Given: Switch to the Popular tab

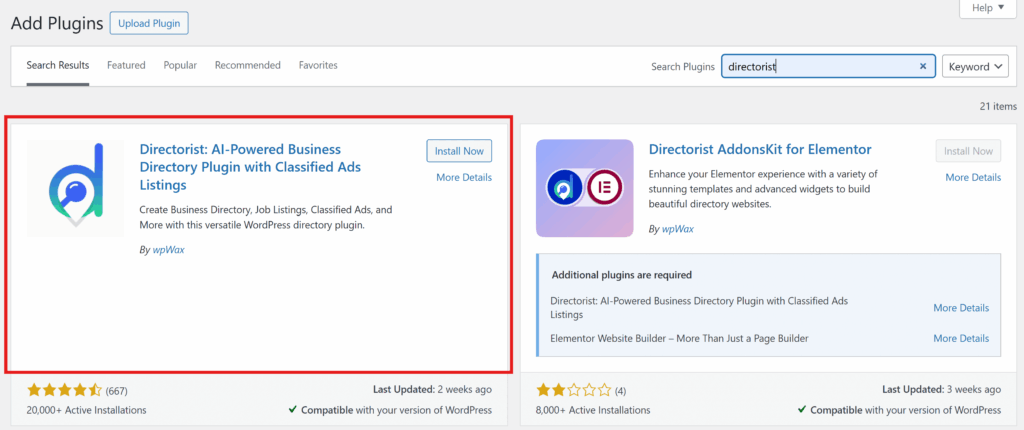Looking at the screenshot, I should (180, 65).
